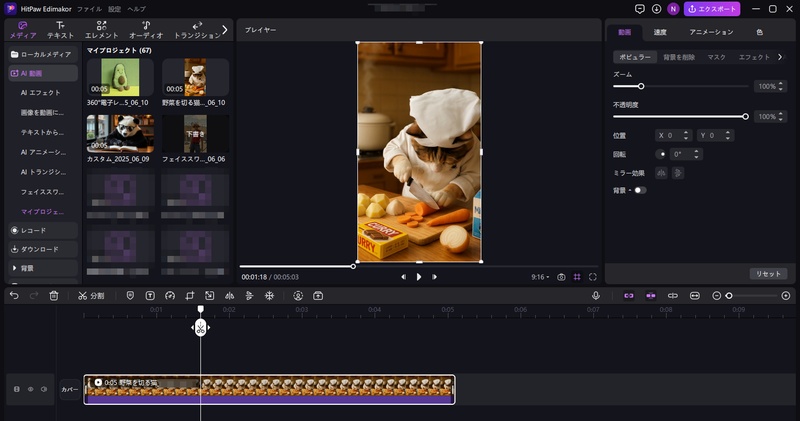
Task: Open the 9:16 aspect ratio dropdown
Action: pos(541,276)
